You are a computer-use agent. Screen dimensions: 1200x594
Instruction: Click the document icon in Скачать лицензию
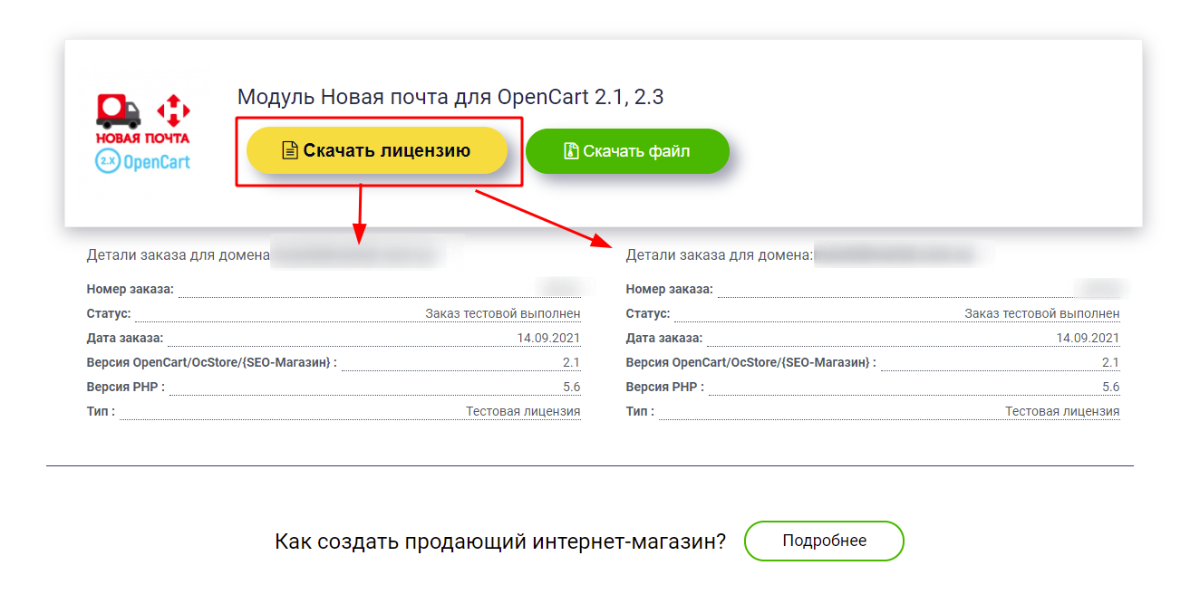coord(290,151)
